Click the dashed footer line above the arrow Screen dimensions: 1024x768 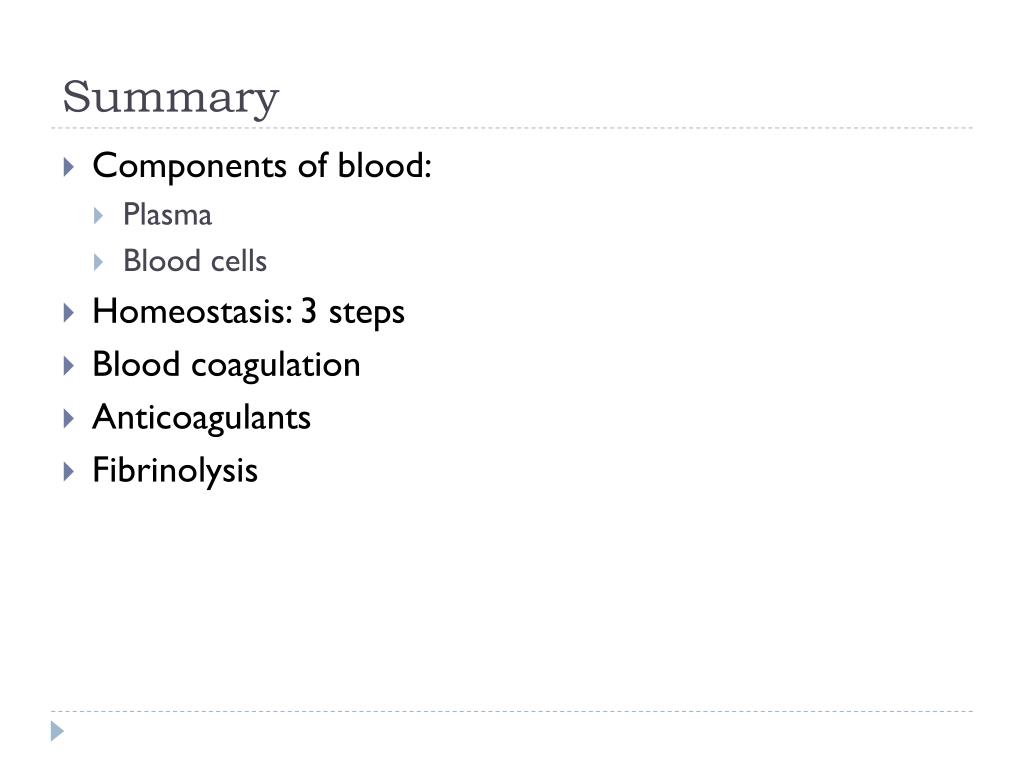tap(512, 711)
